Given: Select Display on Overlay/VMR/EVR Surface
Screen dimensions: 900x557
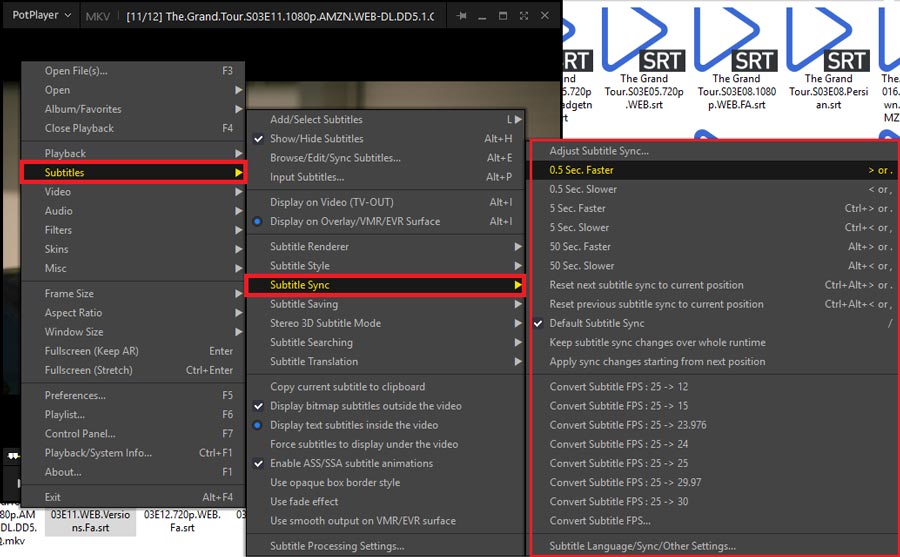Looking at the screenshot, I should (x=386, y=221).
